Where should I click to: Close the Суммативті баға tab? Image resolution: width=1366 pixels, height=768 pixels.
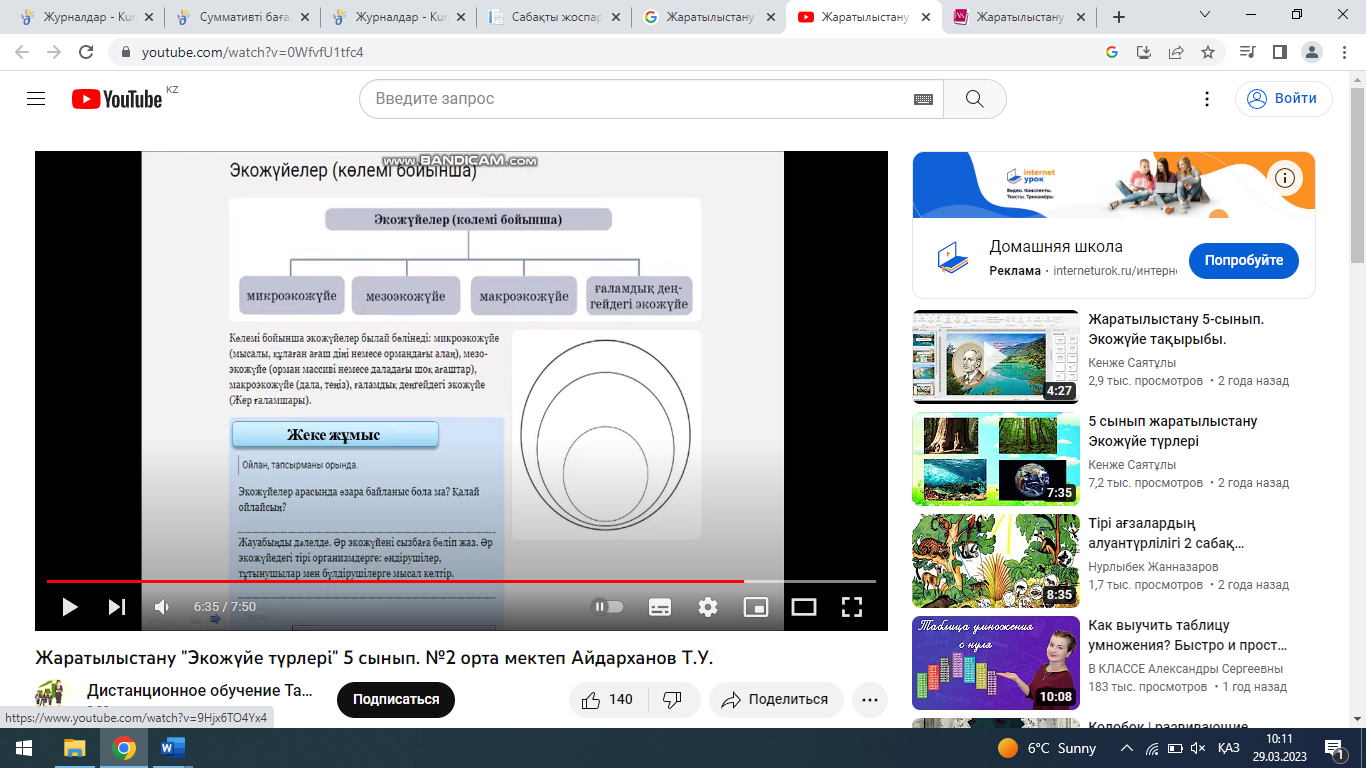305,17
